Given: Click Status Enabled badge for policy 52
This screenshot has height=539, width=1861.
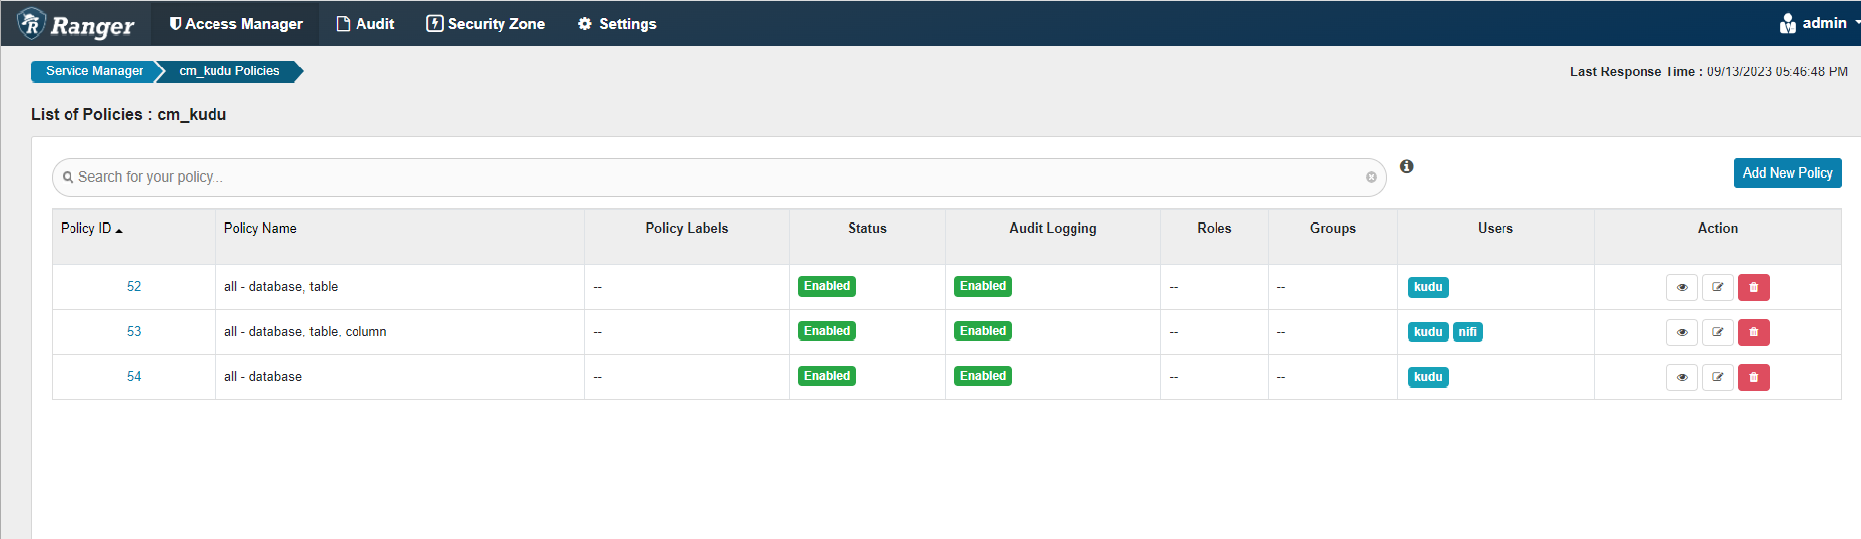Looking at the screenshot, I should (x=827, y=286).
